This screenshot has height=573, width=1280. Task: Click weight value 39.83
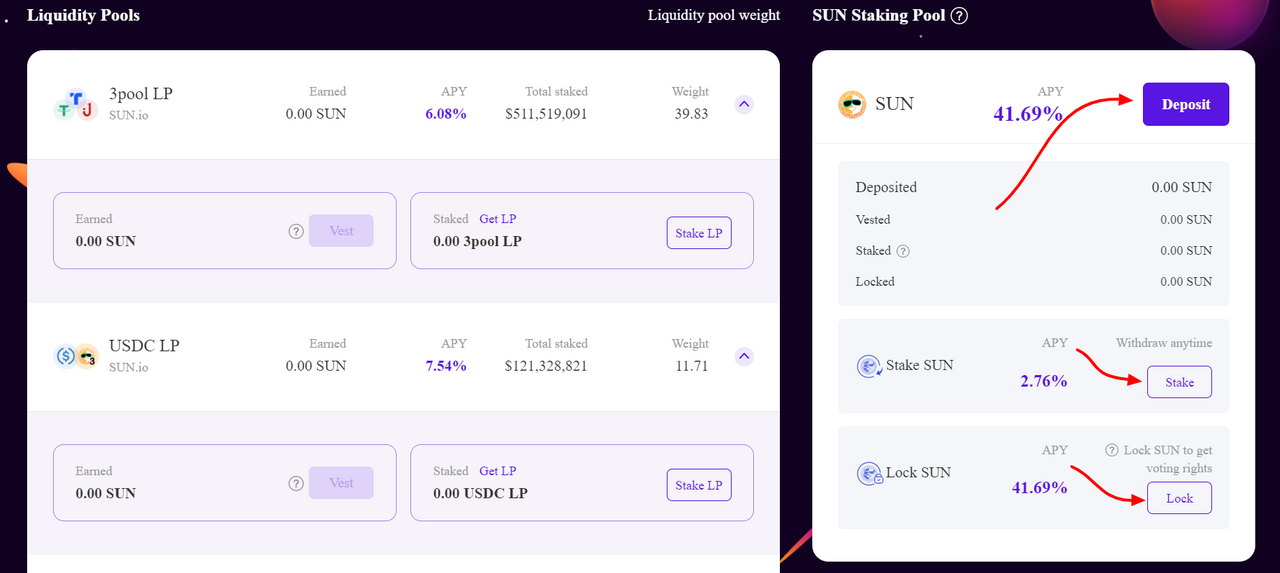coord(691,114)
